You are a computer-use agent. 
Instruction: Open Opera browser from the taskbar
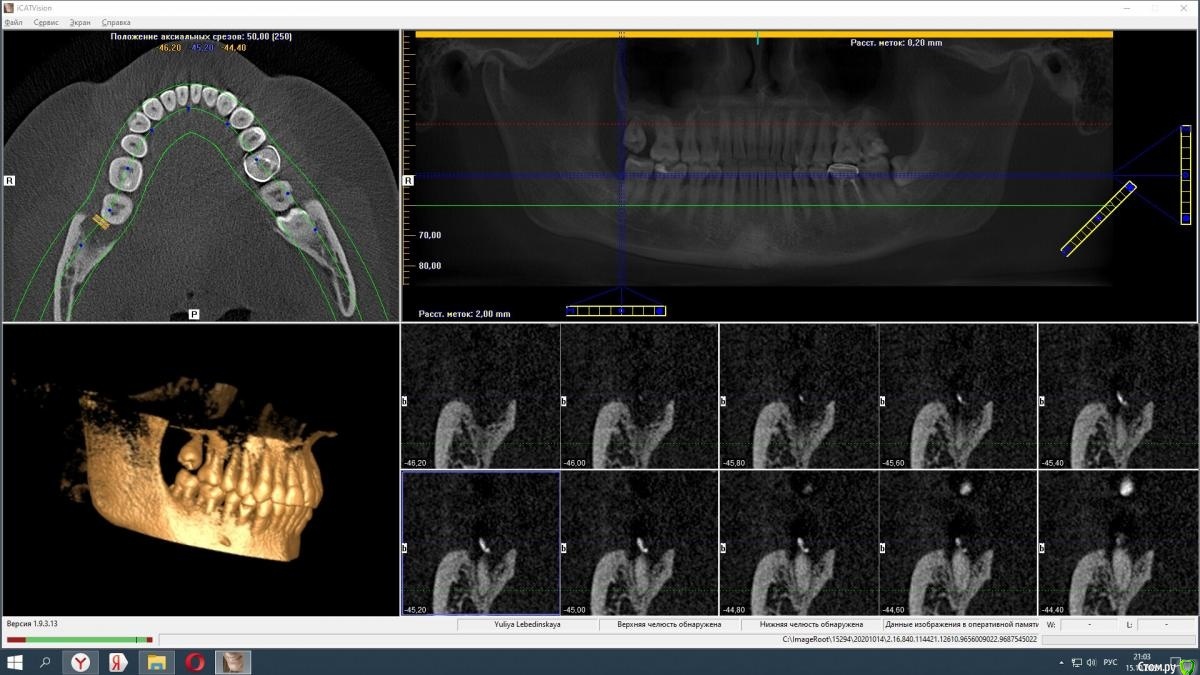(196, 662)
